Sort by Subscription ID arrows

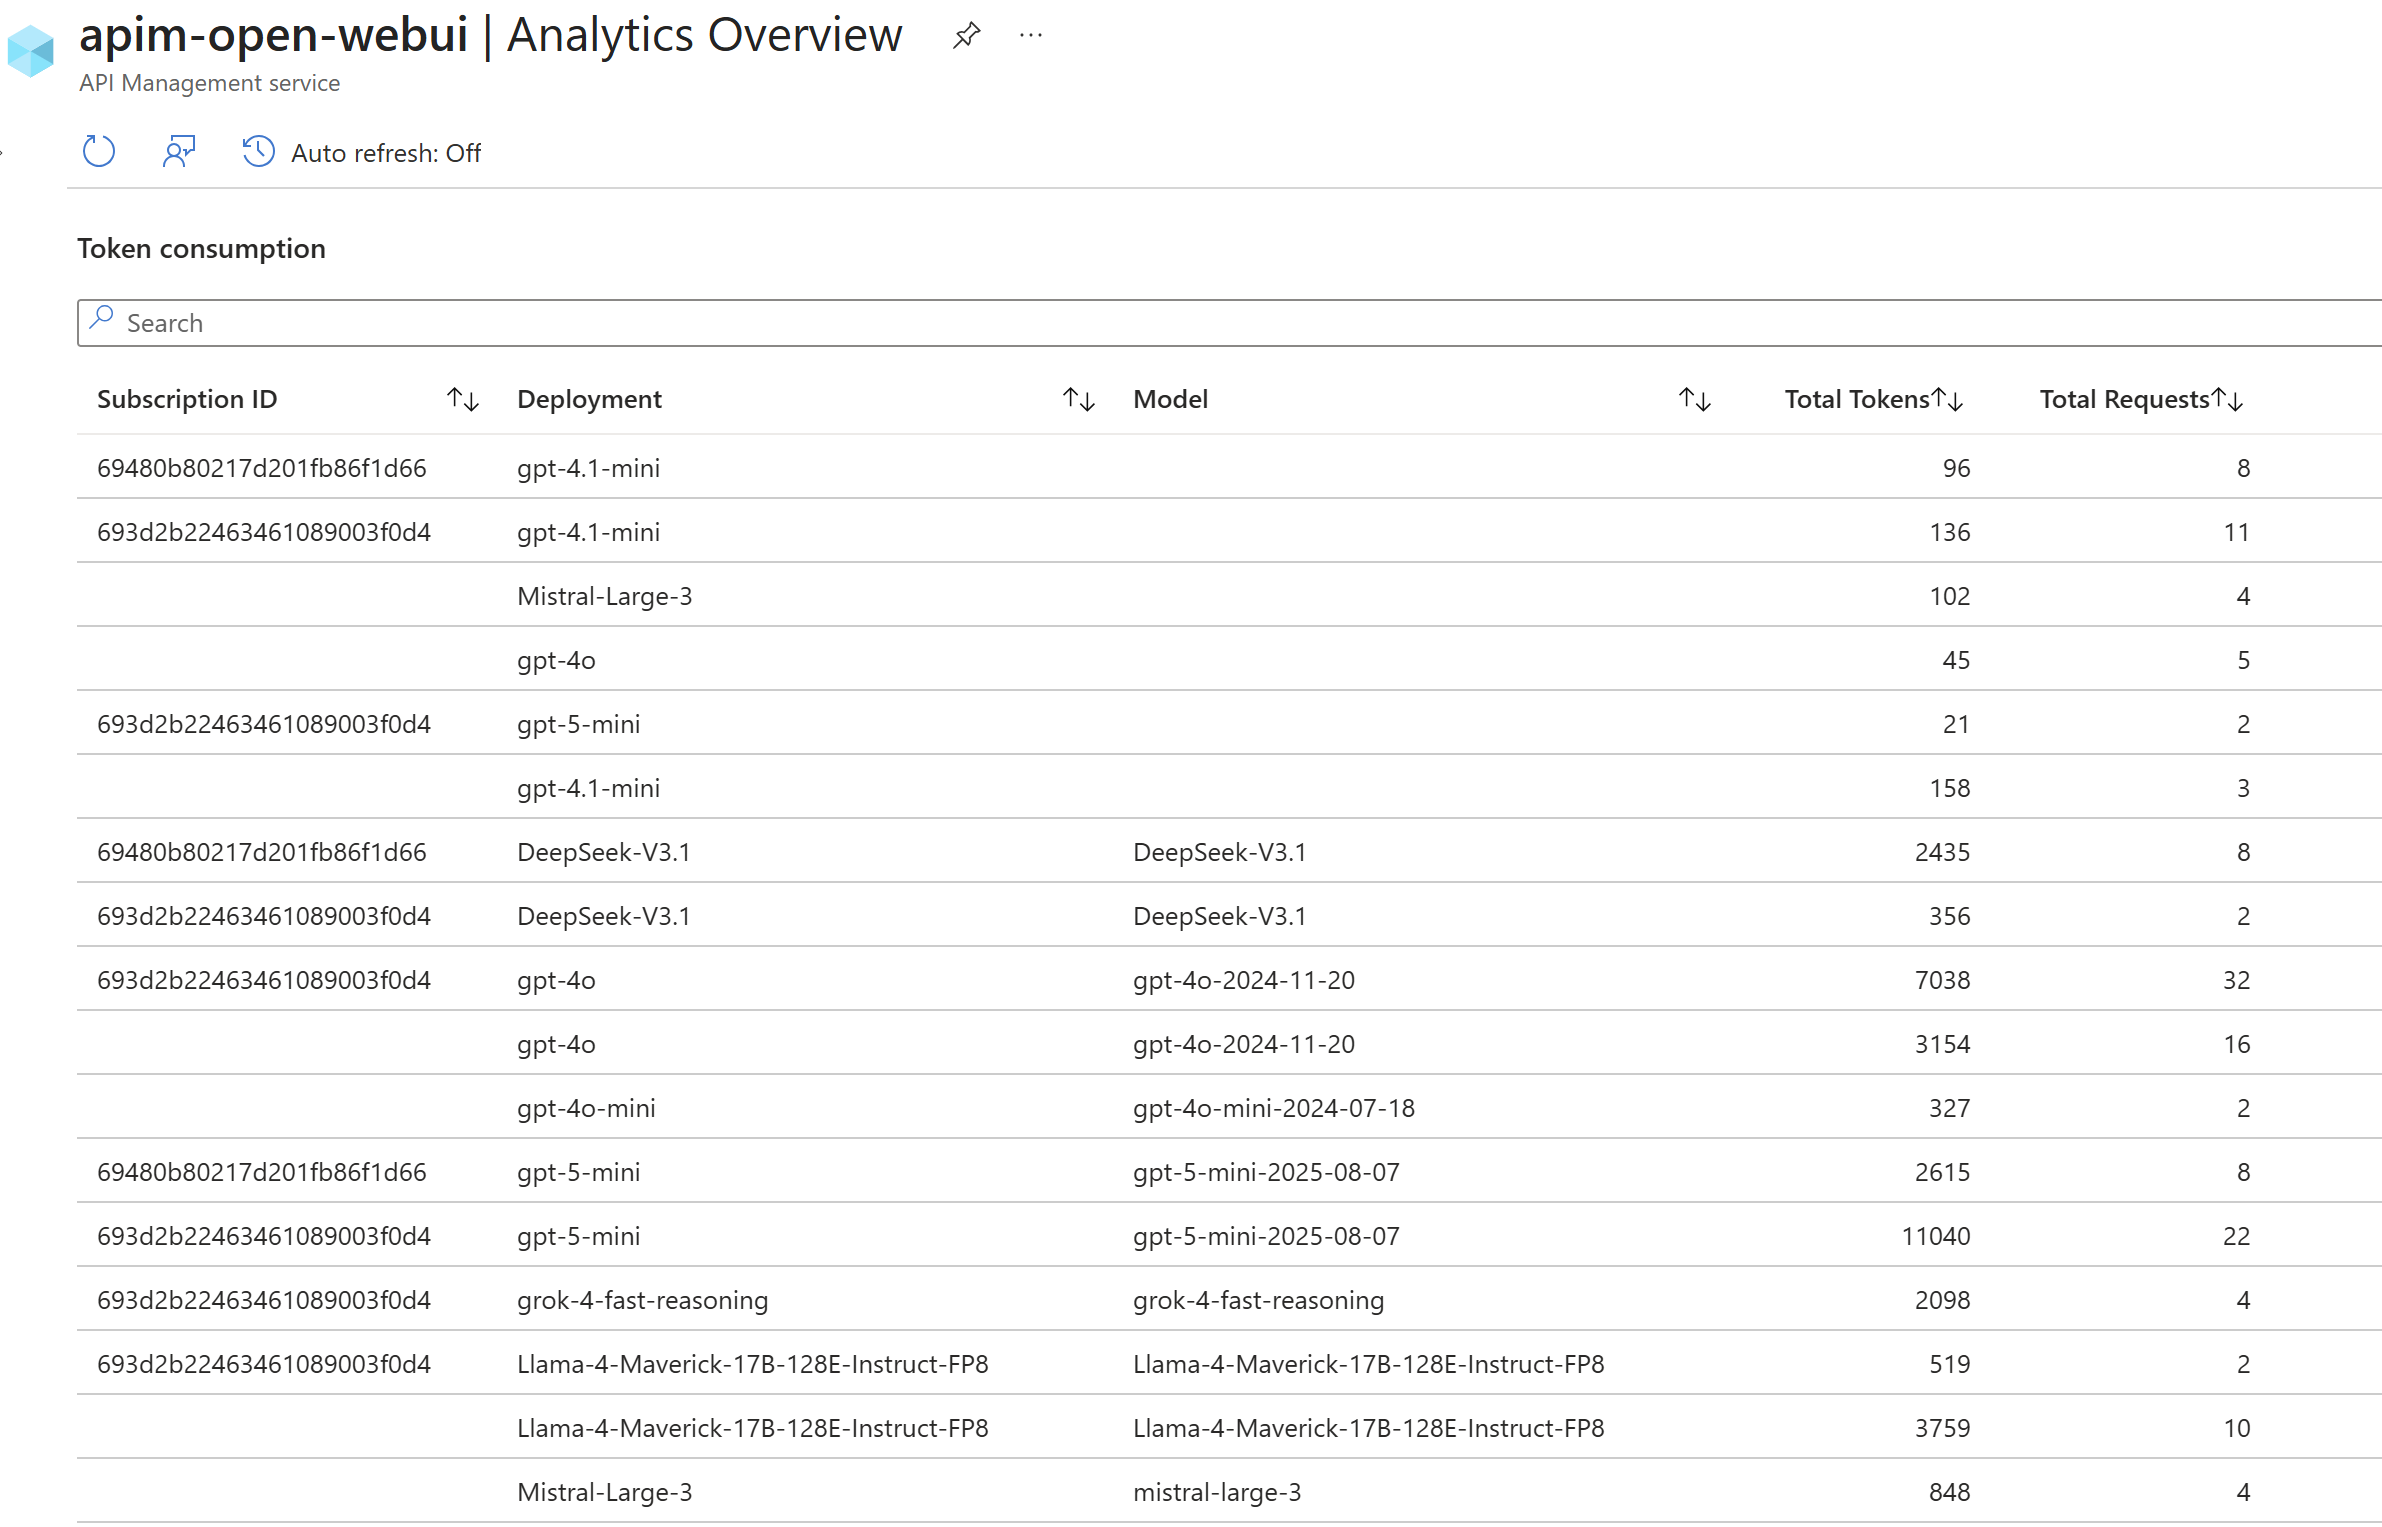click(x=463, y=400)
